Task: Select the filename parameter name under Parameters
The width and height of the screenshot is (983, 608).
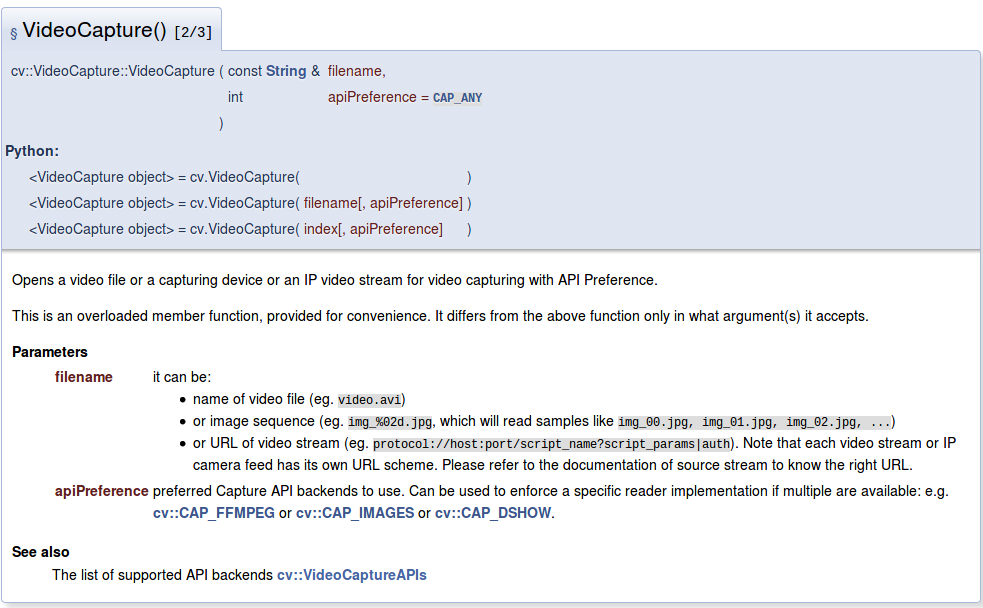Action: tap(84, 377)
